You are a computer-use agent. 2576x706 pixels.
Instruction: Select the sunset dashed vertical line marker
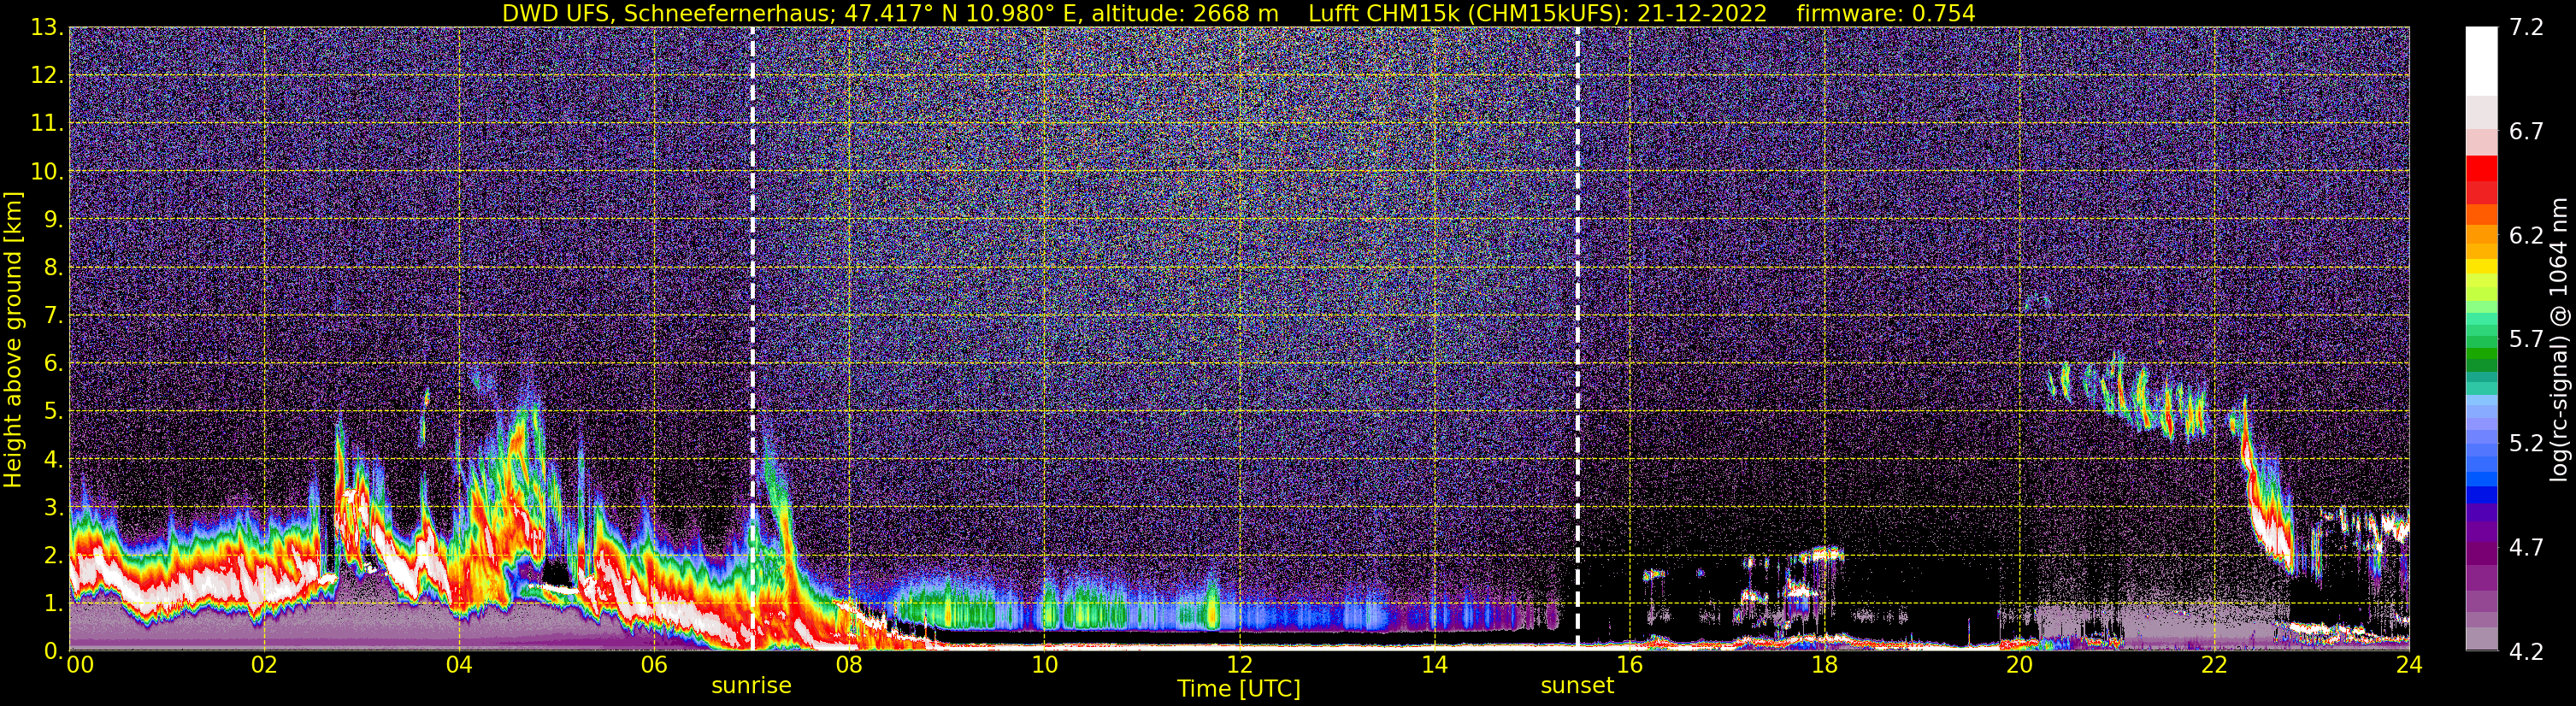(1578, 338)
